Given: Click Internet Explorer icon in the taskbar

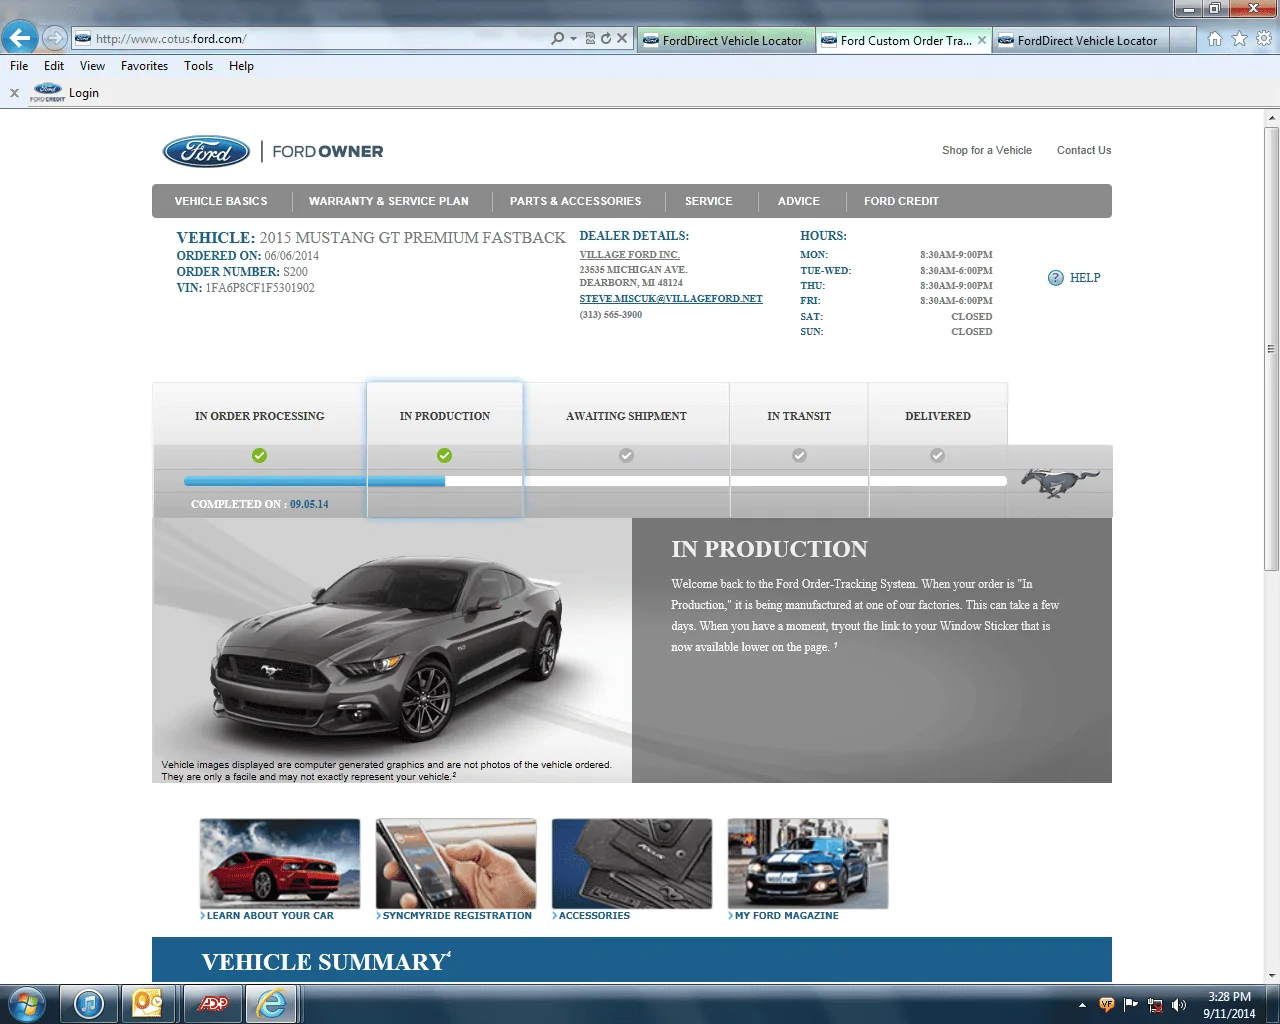Looking at the screenshot, I should coord(271,1003).
